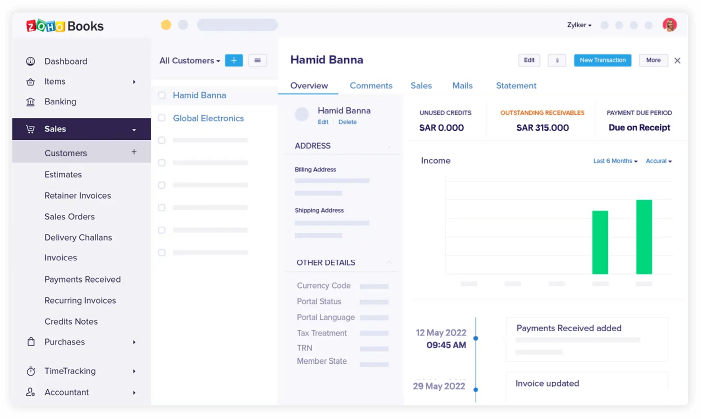
Task: Open the Zylker organization dropdown
Action: pyautogui.click(x=579, y=25)
